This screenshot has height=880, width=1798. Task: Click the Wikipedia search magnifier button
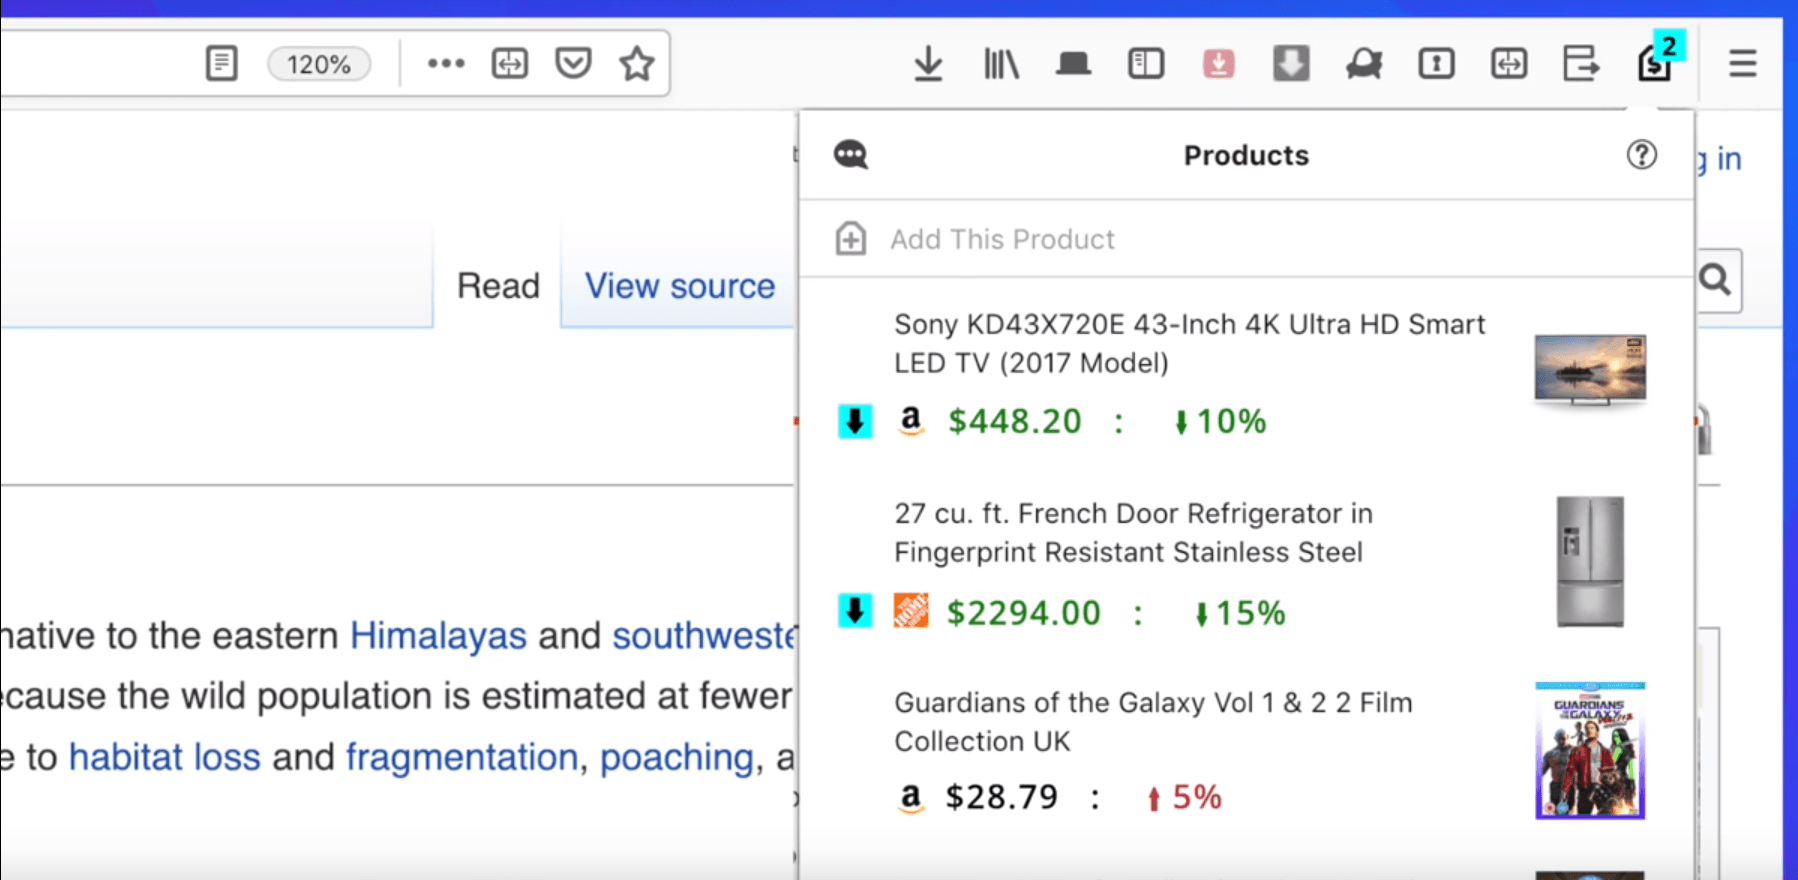(1716, 280)
